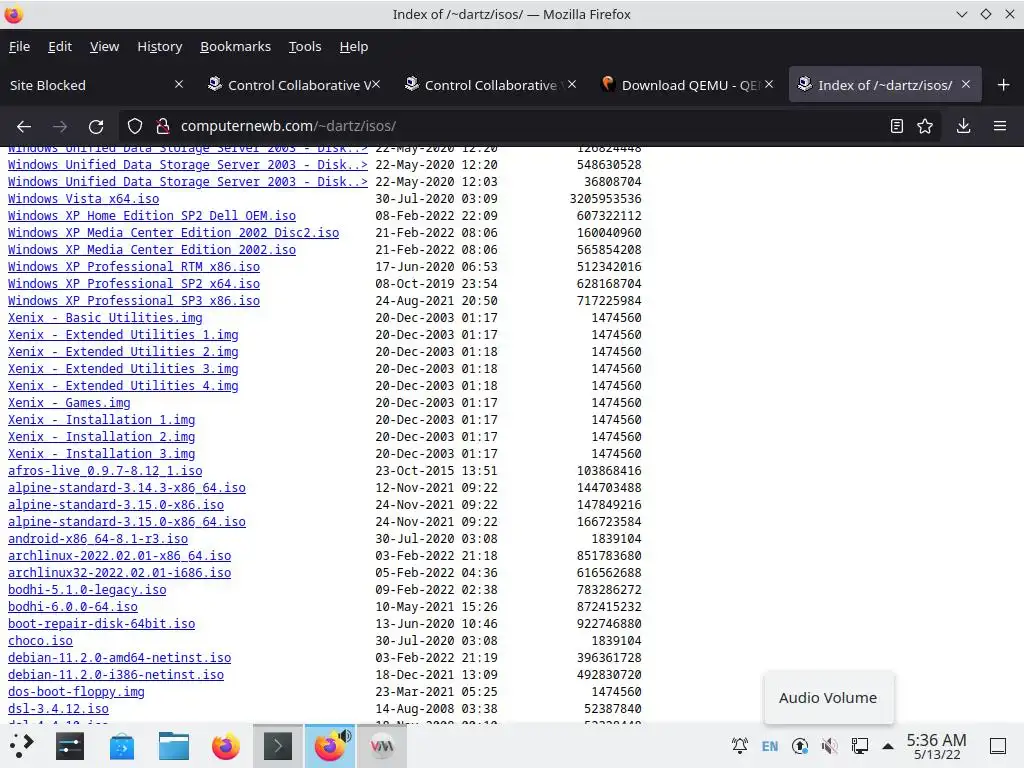Reload the current page

pos(96,126)
